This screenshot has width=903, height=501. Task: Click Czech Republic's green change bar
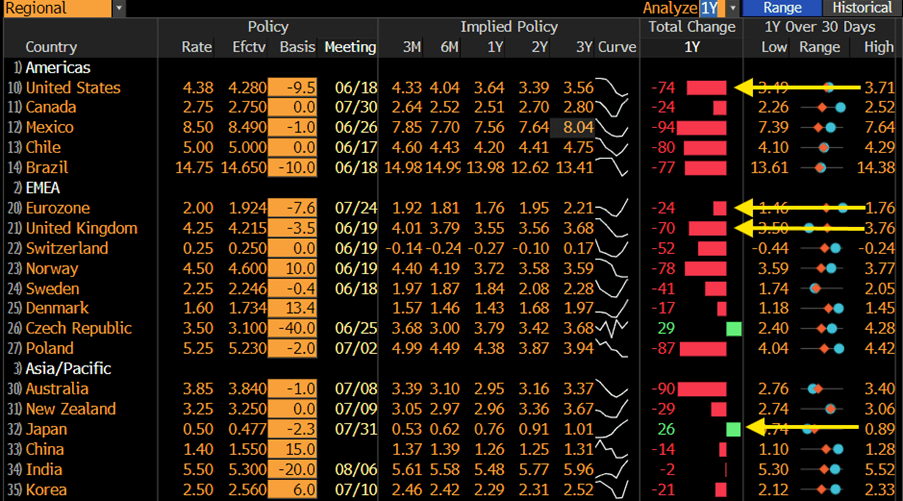734,329
